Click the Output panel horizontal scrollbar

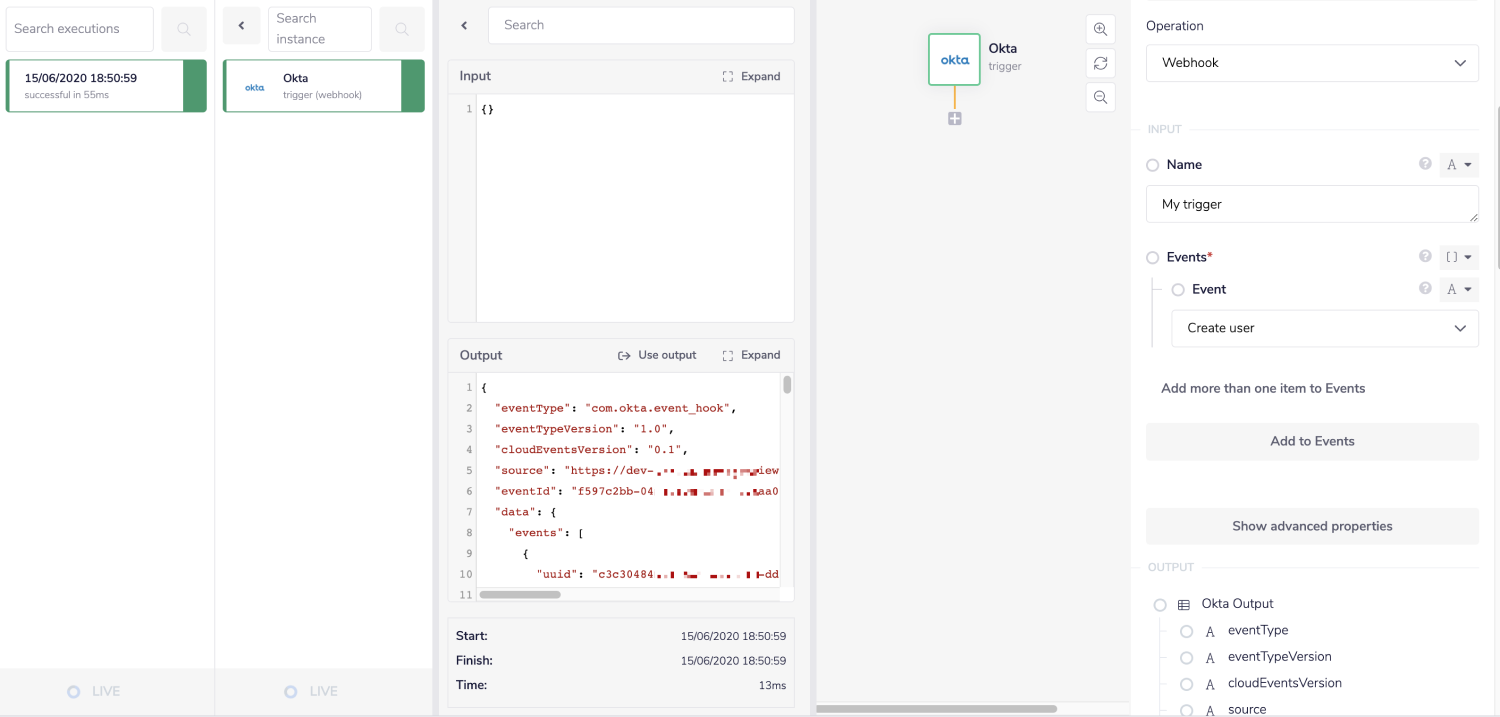click(520, 595)
